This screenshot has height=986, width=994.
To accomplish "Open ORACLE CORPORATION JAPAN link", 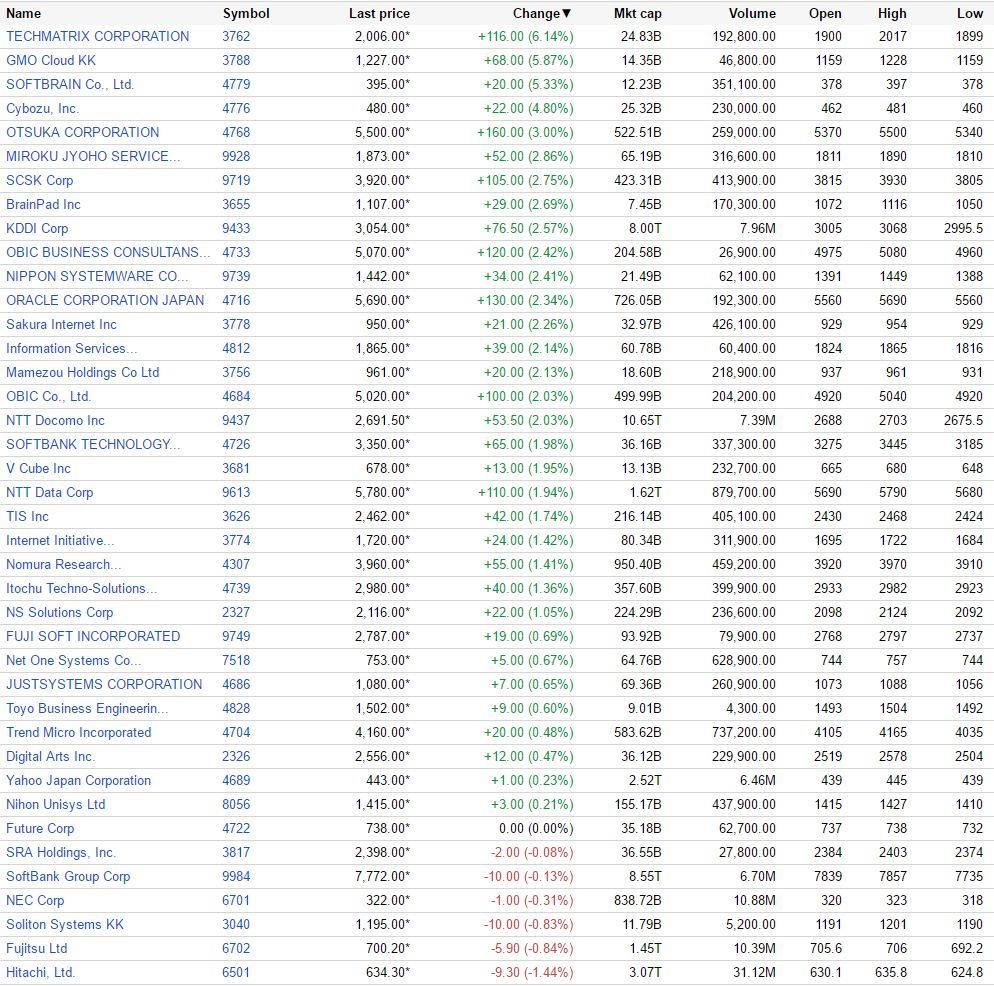I will (105, 301).
